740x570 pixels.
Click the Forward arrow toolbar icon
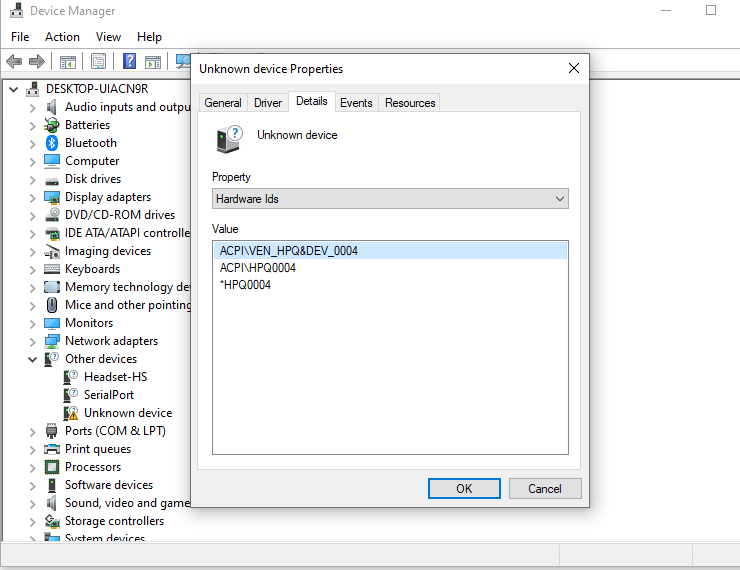coord(37,61)
